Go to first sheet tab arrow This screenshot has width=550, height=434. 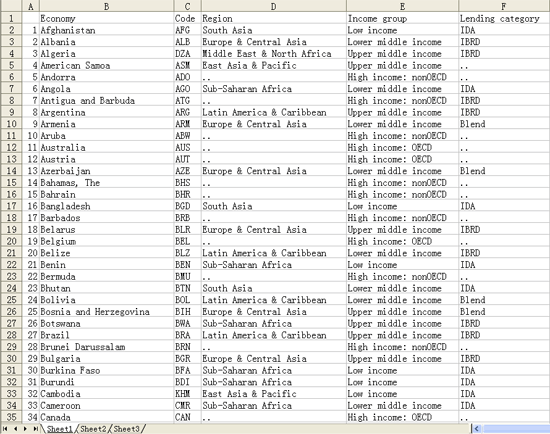5,428
